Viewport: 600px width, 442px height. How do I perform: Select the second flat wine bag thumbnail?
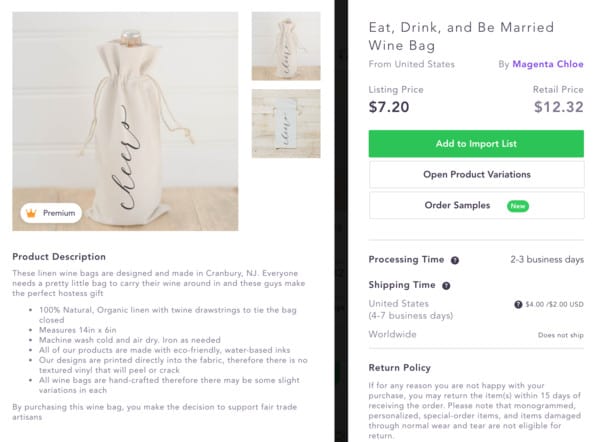pos(286,123)
